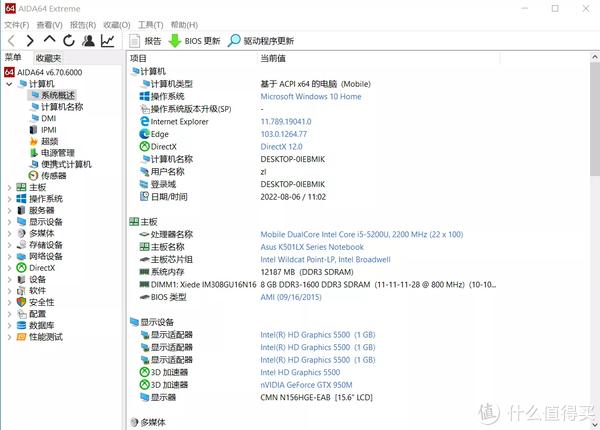600x430 pixels.
Task: Go up one level with the up arrow icon
Action: point(49,39)
